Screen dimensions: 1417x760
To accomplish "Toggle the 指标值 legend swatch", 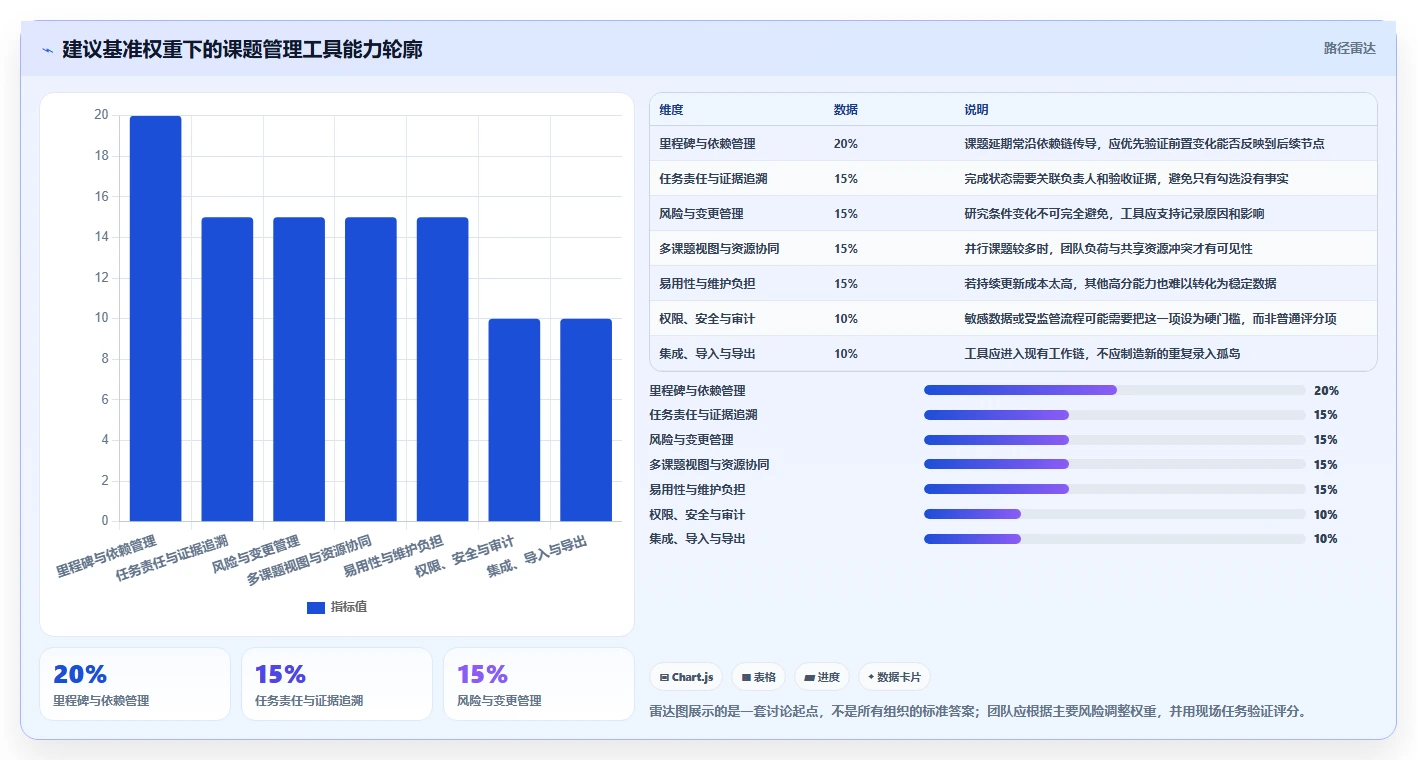I will 315,607.
